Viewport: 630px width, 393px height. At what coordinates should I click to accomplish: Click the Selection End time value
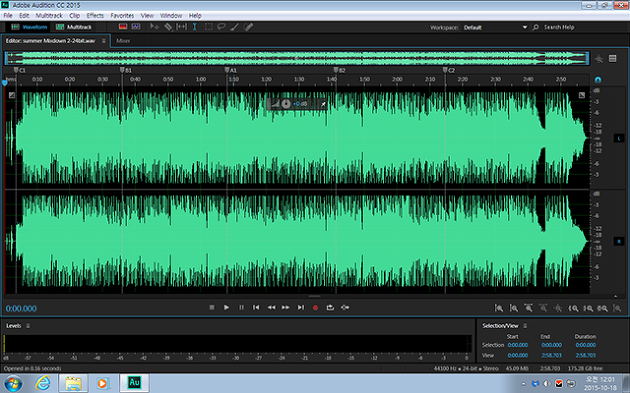pos(551,345)
